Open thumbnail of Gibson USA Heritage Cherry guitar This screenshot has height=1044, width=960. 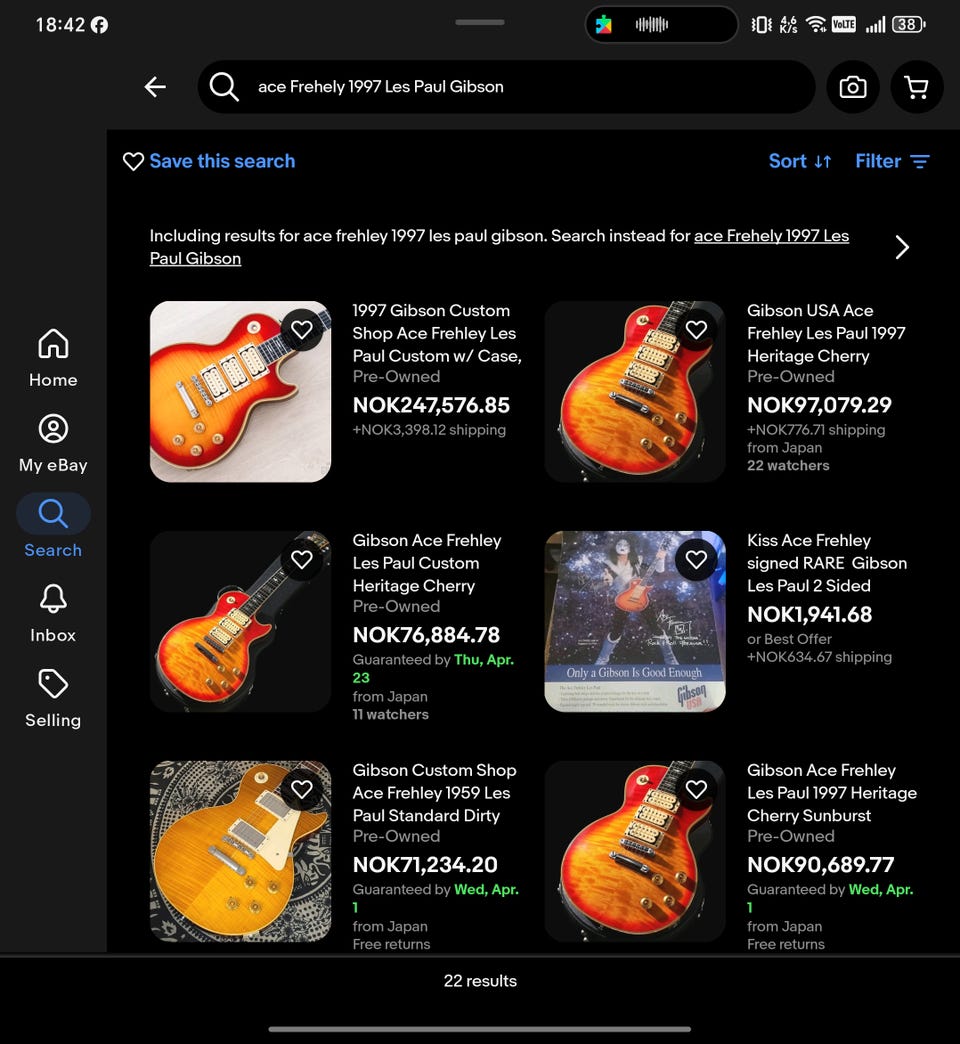tap(635, 392)
